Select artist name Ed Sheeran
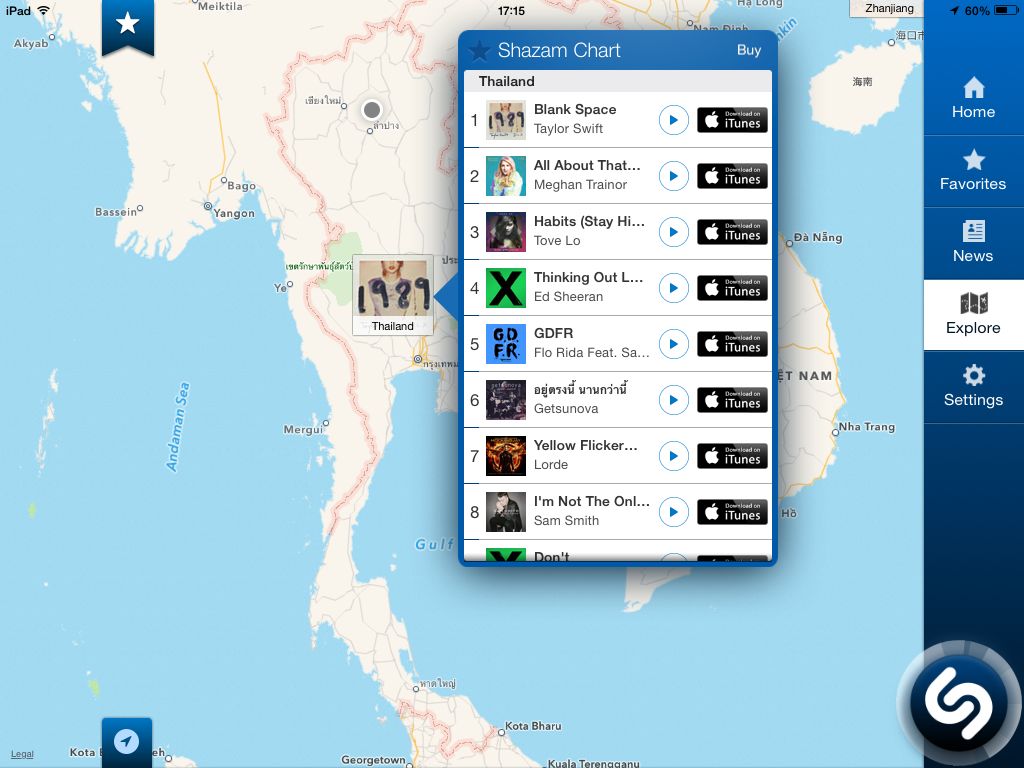Screen dimensions: 1024x768 tap(568, 296)
